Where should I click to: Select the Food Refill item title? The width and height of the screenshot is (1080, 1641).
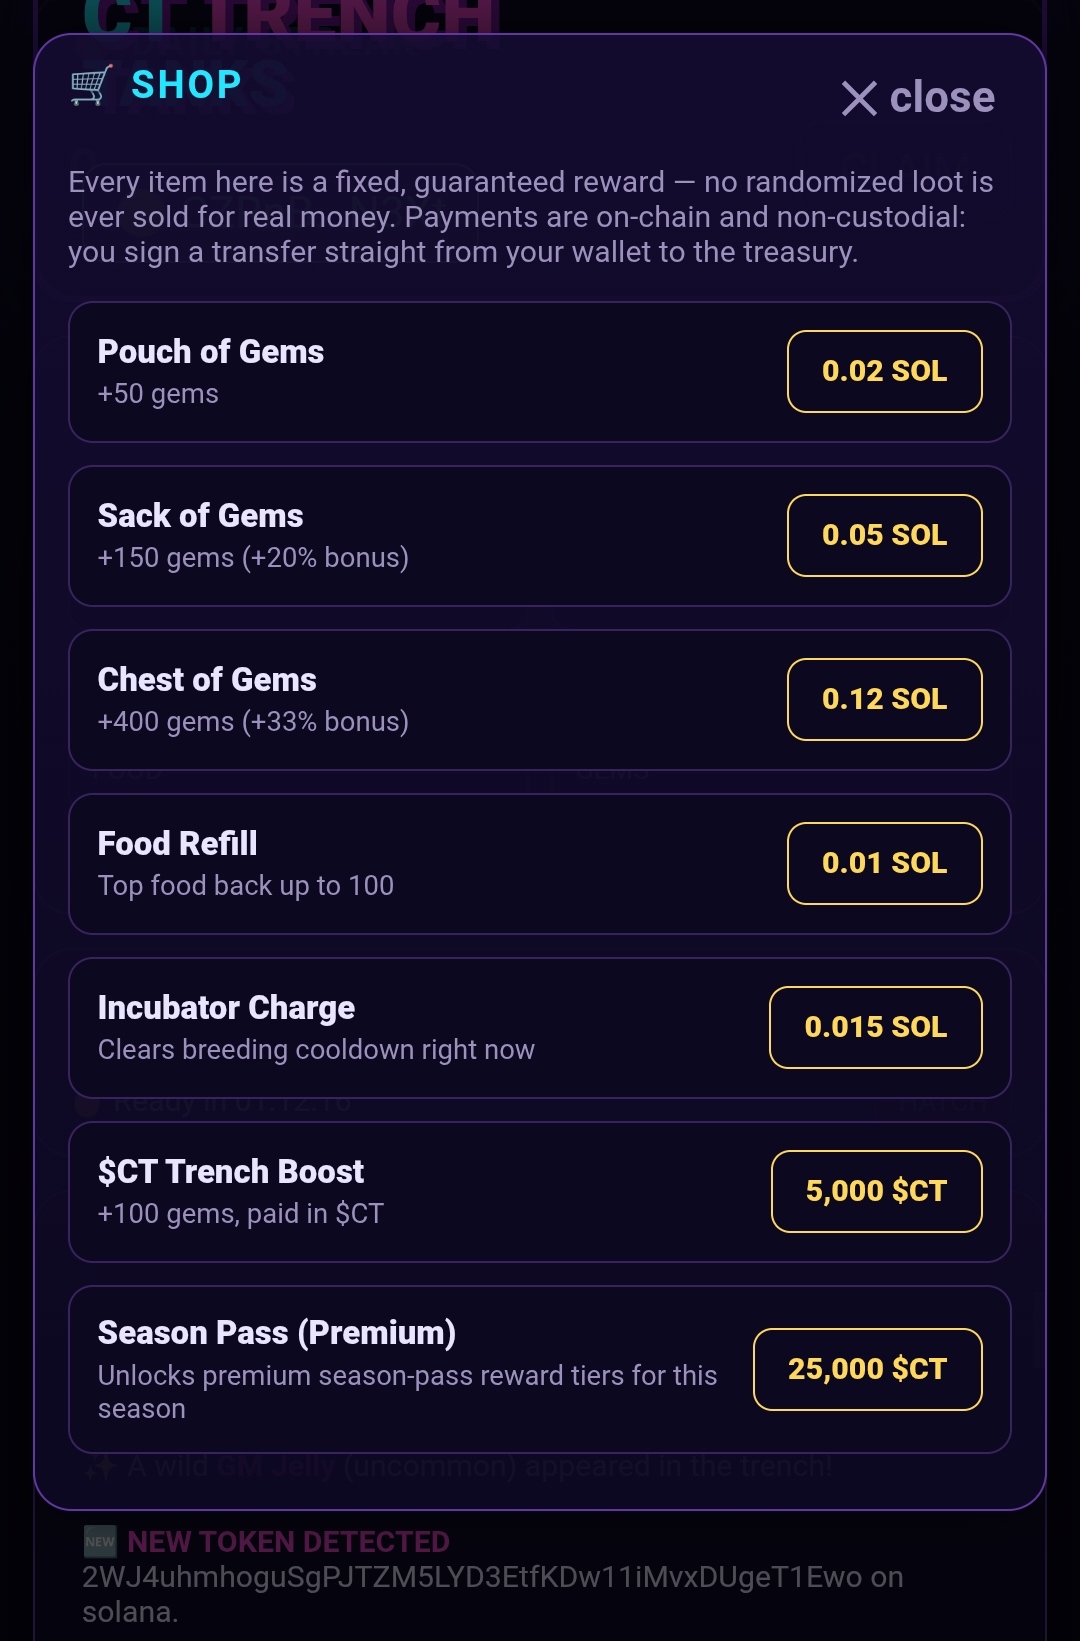pos(178,844)
